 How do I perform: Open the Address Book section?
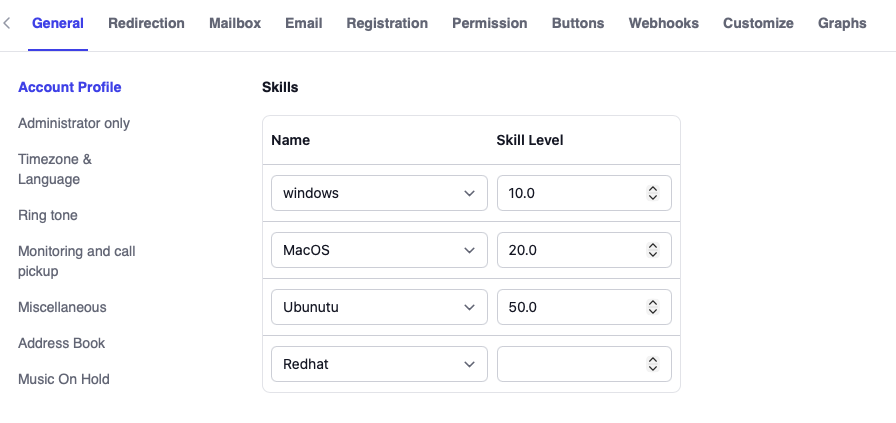pyautogui.click(x=62, y=343)
